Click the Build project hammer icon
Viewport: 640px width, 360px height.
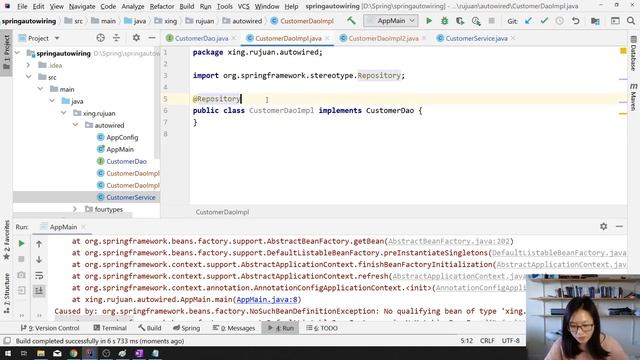coord(351,20)
